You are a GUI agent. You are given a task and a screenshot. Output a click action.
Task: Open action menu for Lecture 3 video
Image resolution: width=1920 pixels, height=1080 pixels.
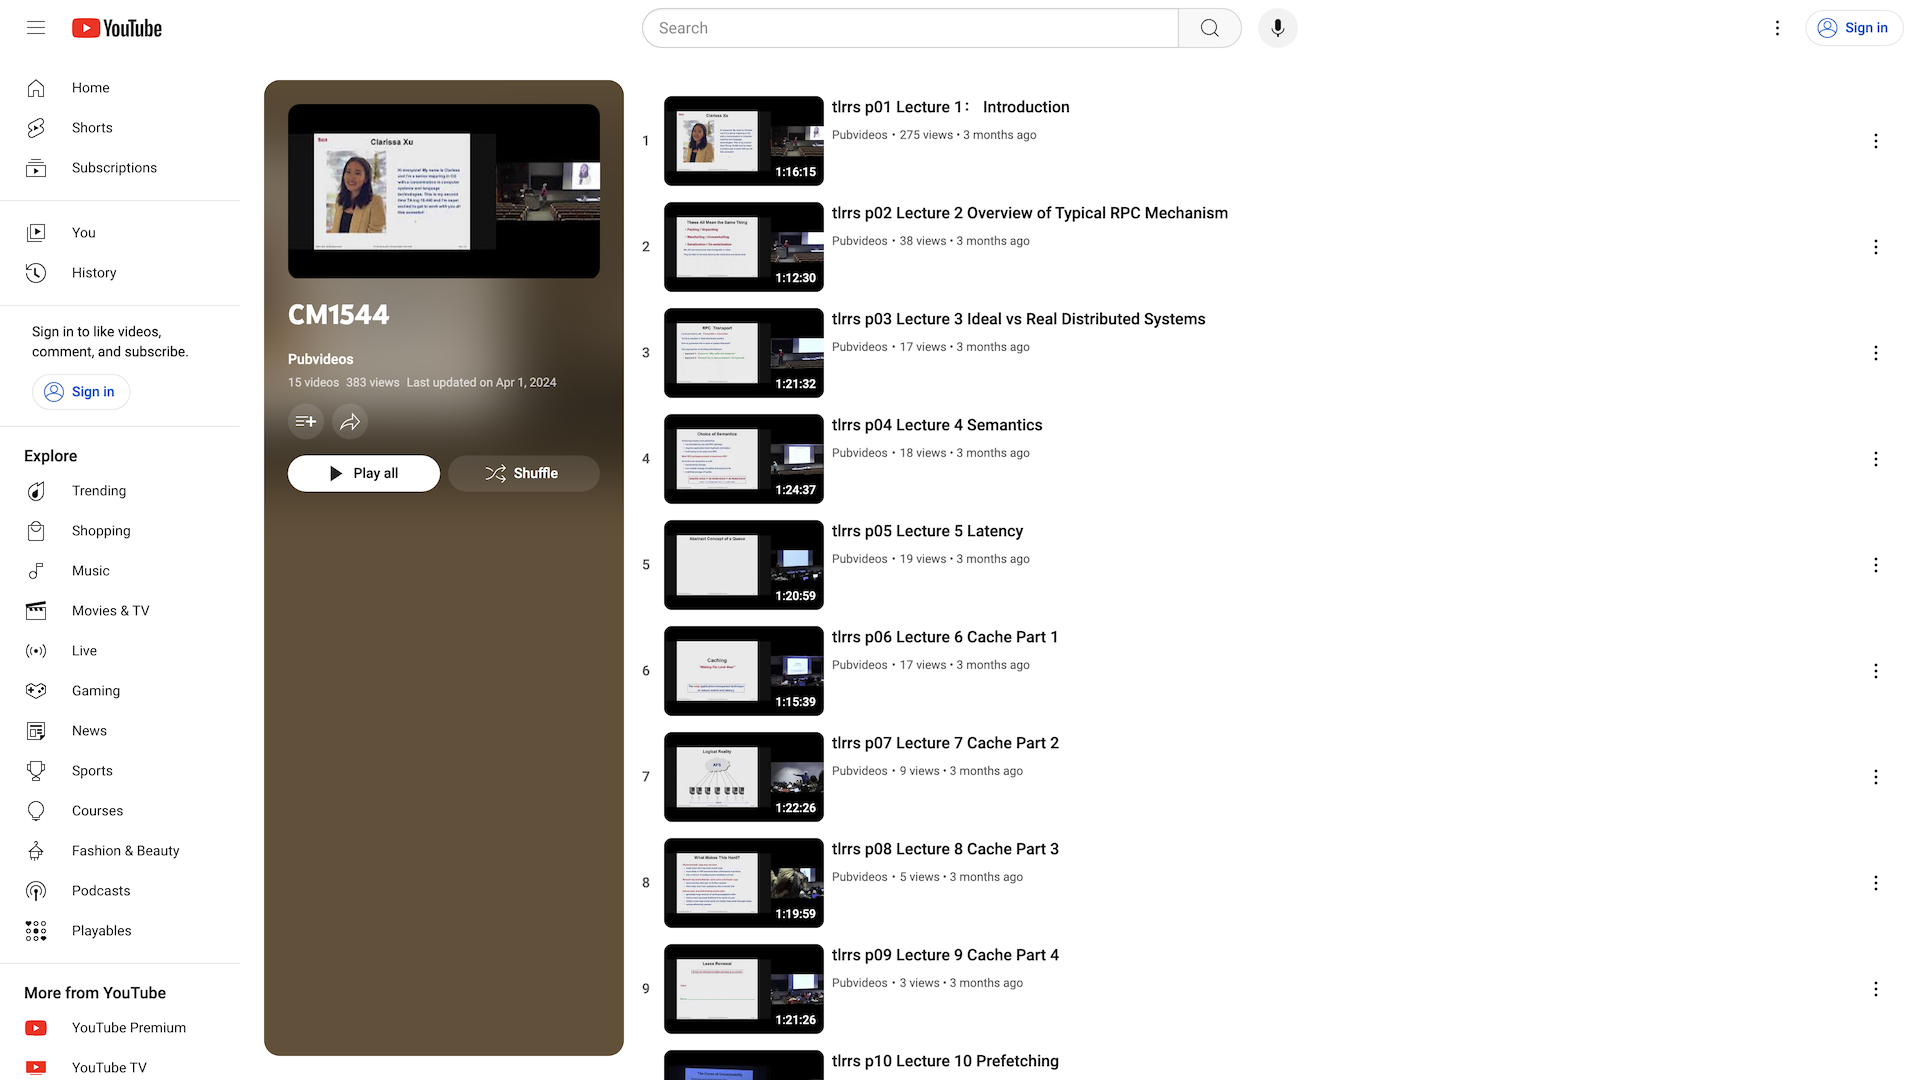[1876, 353]
